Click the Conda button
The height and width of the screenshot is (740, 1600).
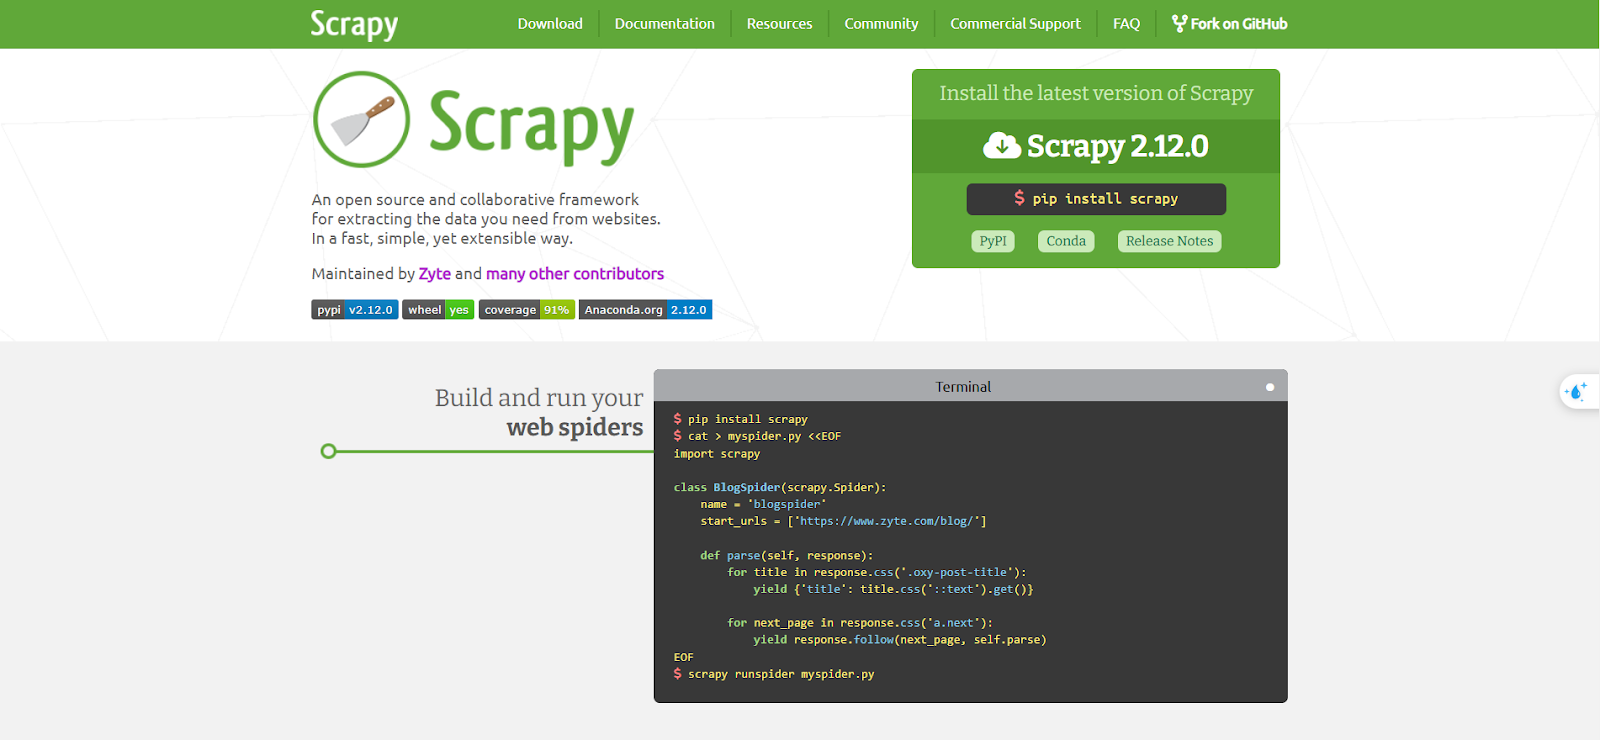(1066, 241)
